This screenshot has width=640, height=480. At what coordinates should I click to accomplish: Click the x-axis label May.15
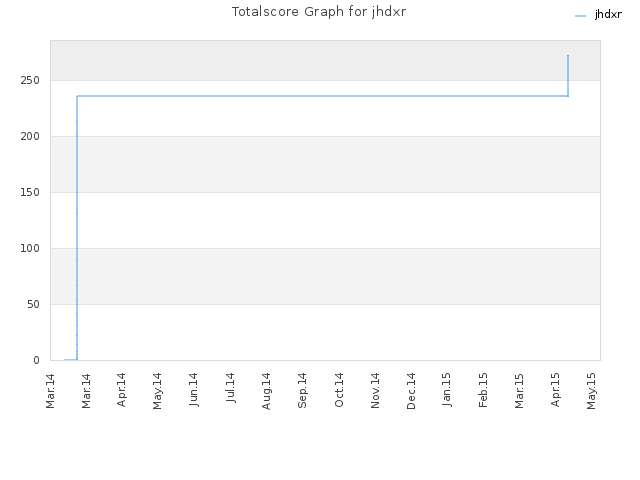click(x=591, y=391)
